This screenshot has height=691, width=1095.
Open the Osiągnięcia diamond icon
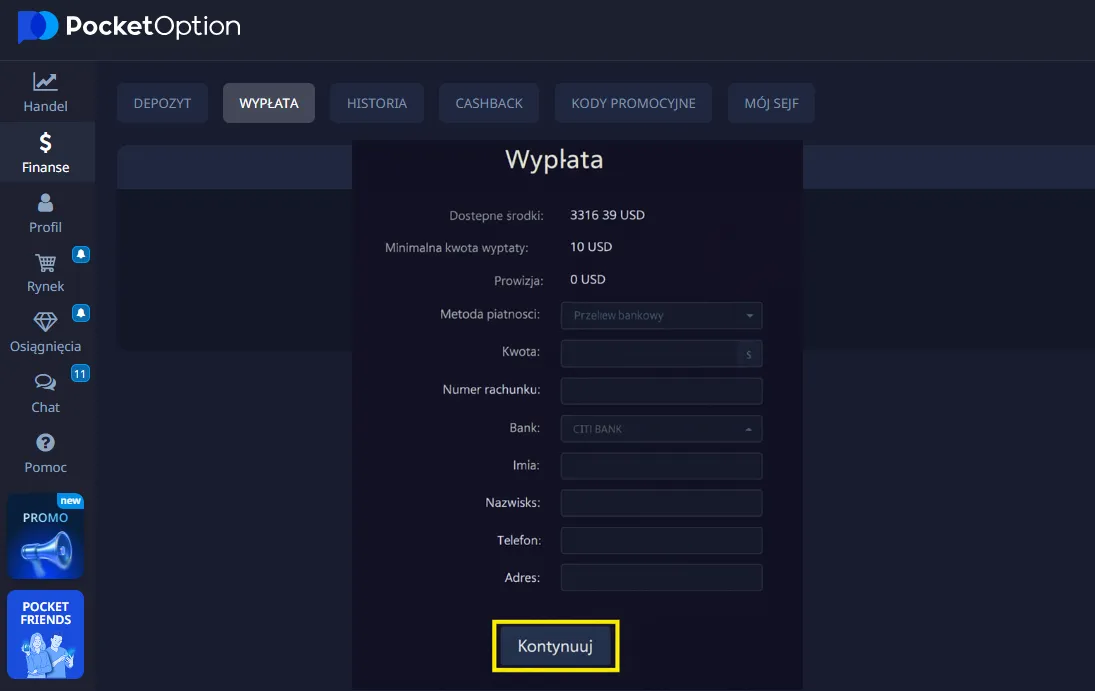[x=45, y=322]
